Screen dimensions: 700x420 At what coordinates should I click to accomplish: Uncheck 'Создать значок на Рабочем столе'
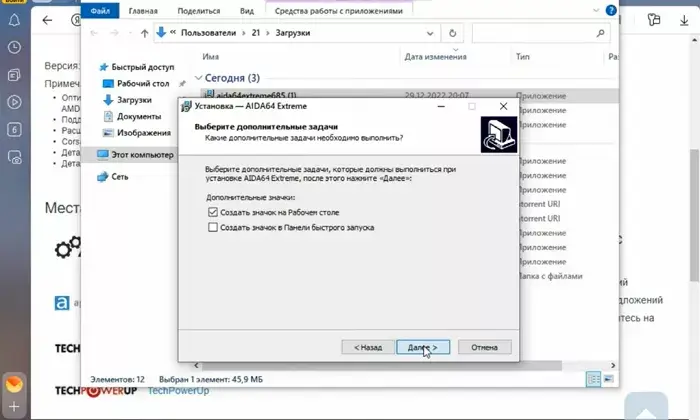point(212,213)
